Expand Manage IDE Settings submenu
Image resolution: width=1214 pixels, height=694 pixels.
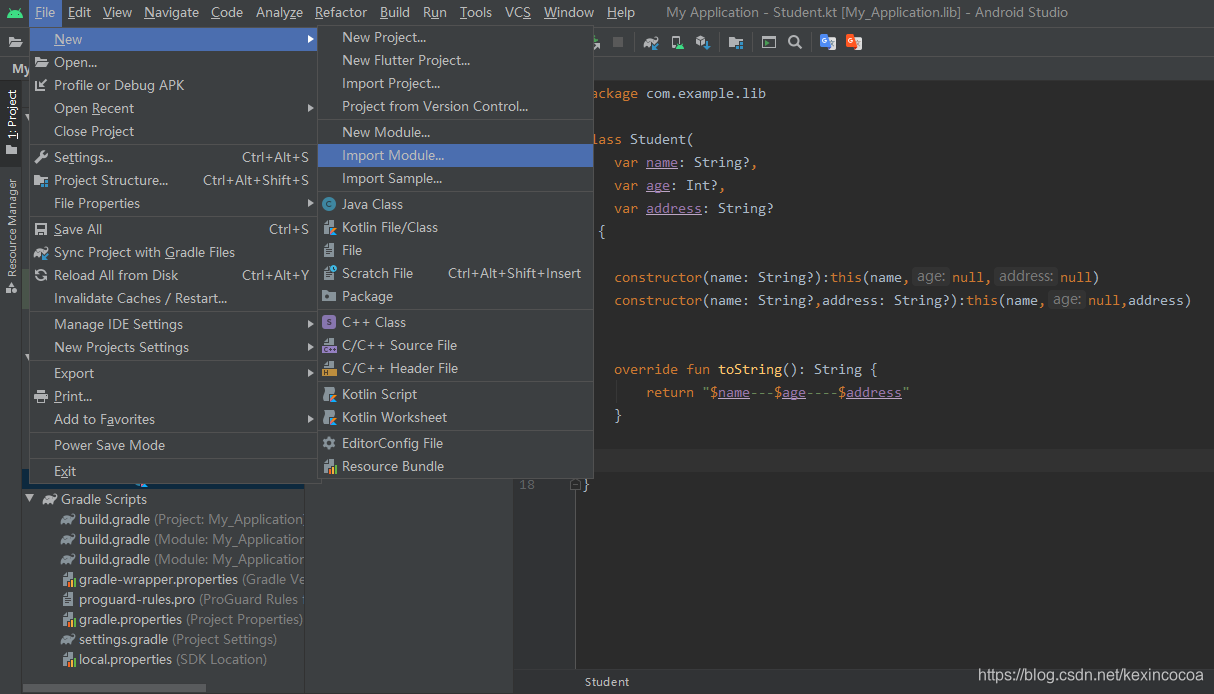(174, 324)
